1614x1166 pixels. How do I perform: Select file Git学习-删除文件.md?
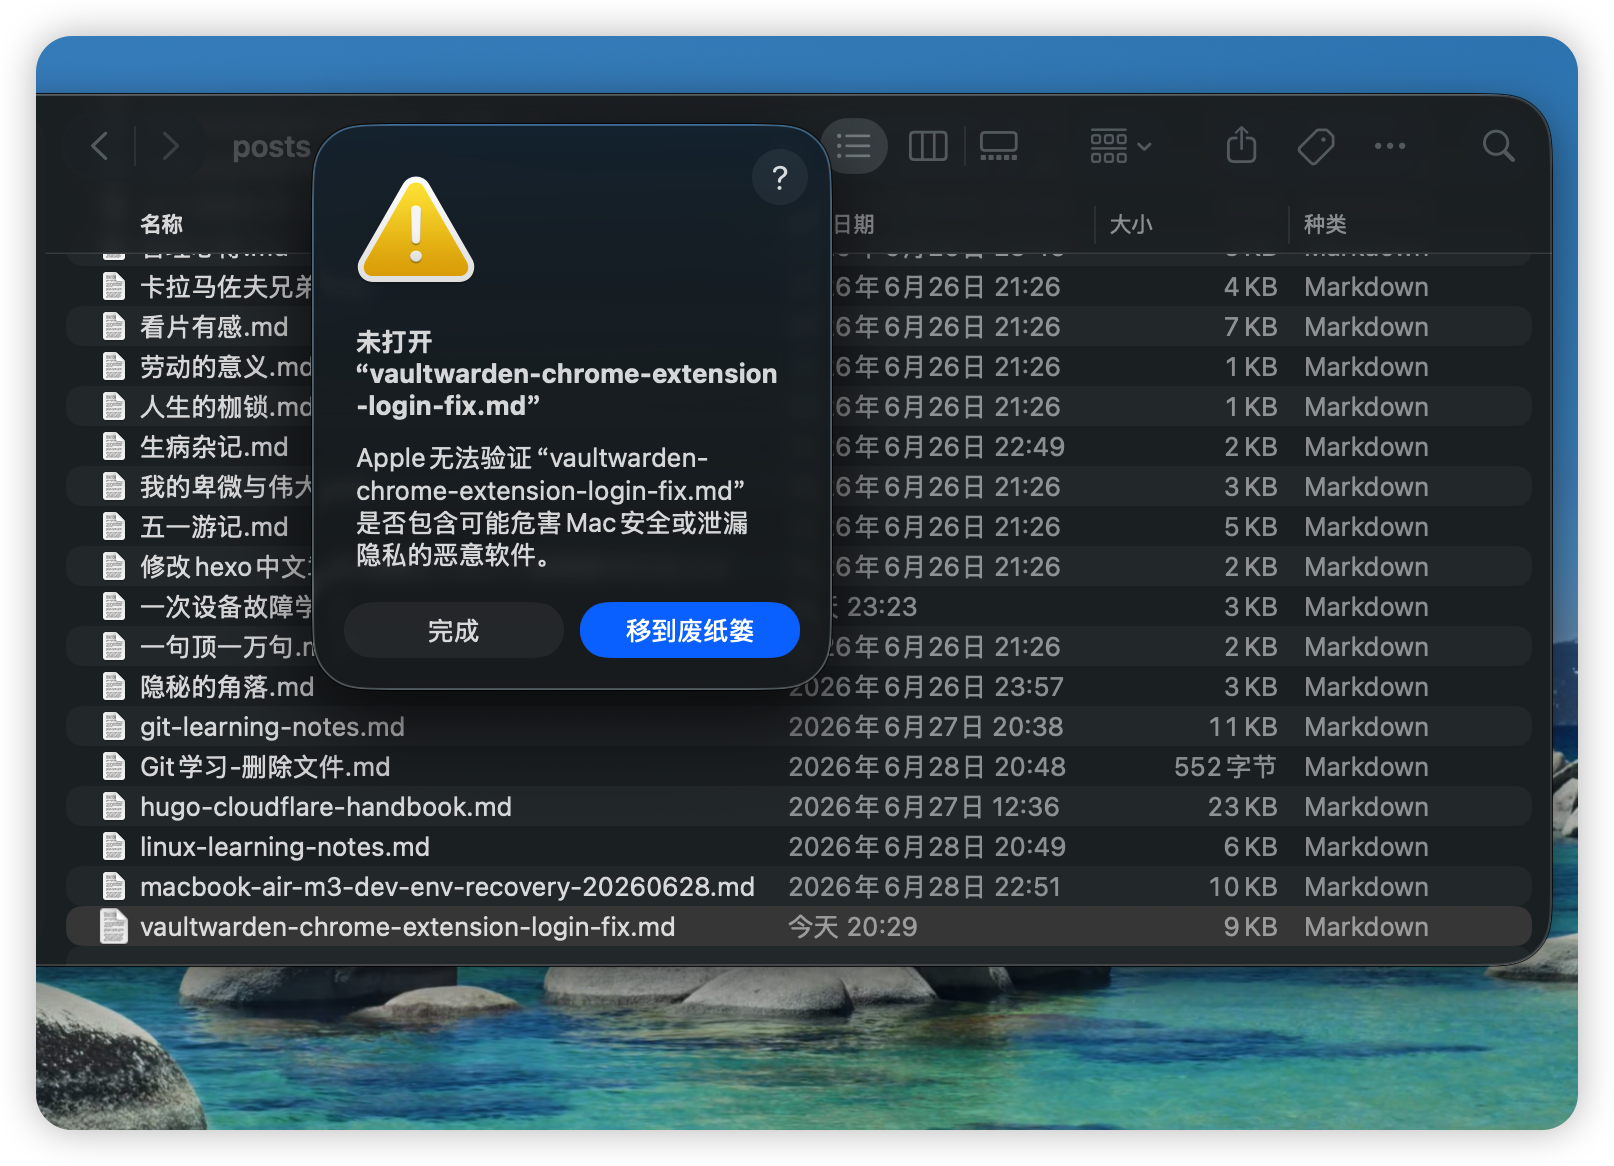265,767
